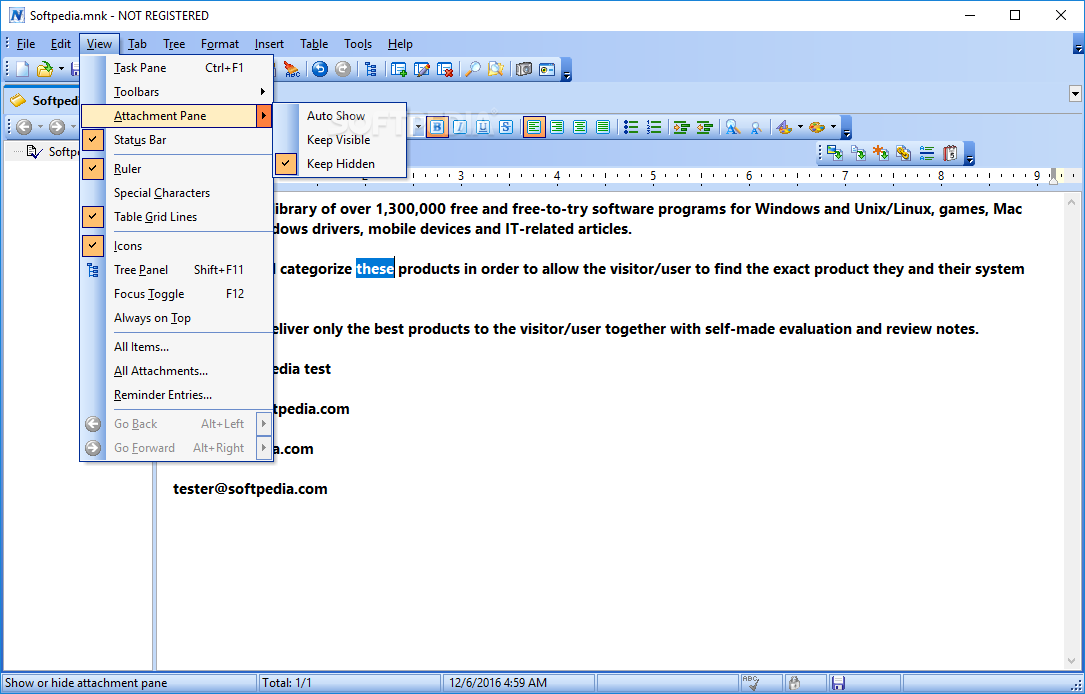Click the status bar floppy disk save icon
This screenshot has width=1085, height=694.
(x=838, y=683)
